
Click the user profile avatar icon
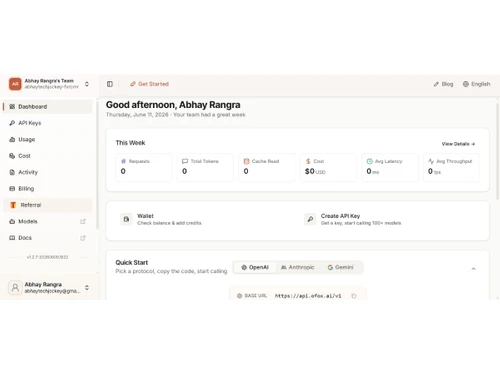coord(15,287)
